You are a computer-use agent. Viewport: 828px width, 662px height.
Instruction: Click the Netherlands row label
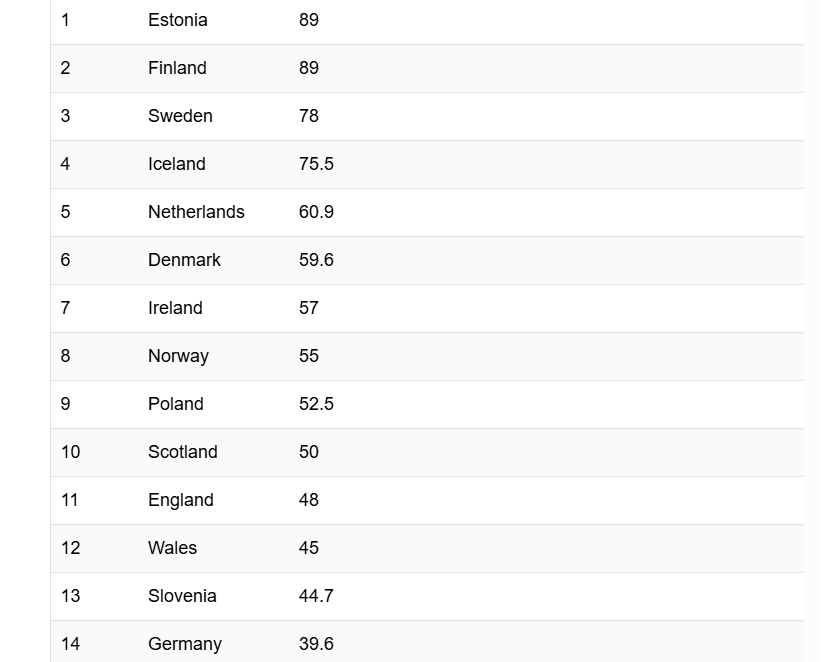point(196,212)
